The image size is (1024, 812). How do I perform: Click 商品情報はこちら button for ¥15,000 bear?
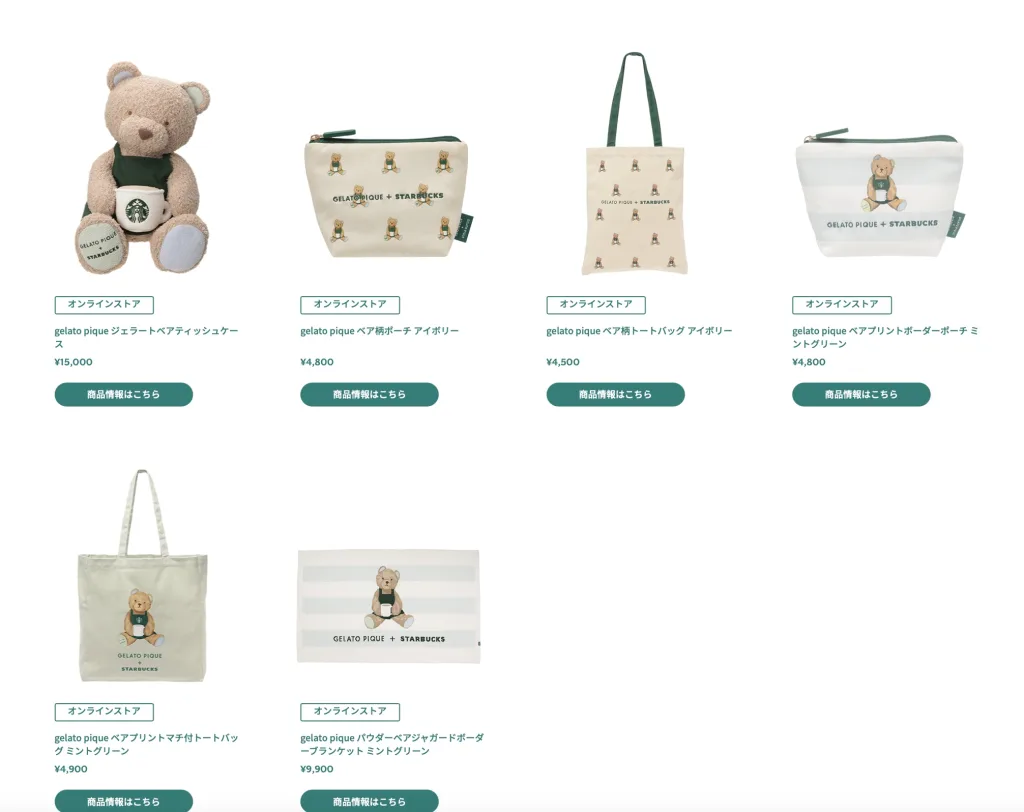pyautogui.click(x=123, y=395)
